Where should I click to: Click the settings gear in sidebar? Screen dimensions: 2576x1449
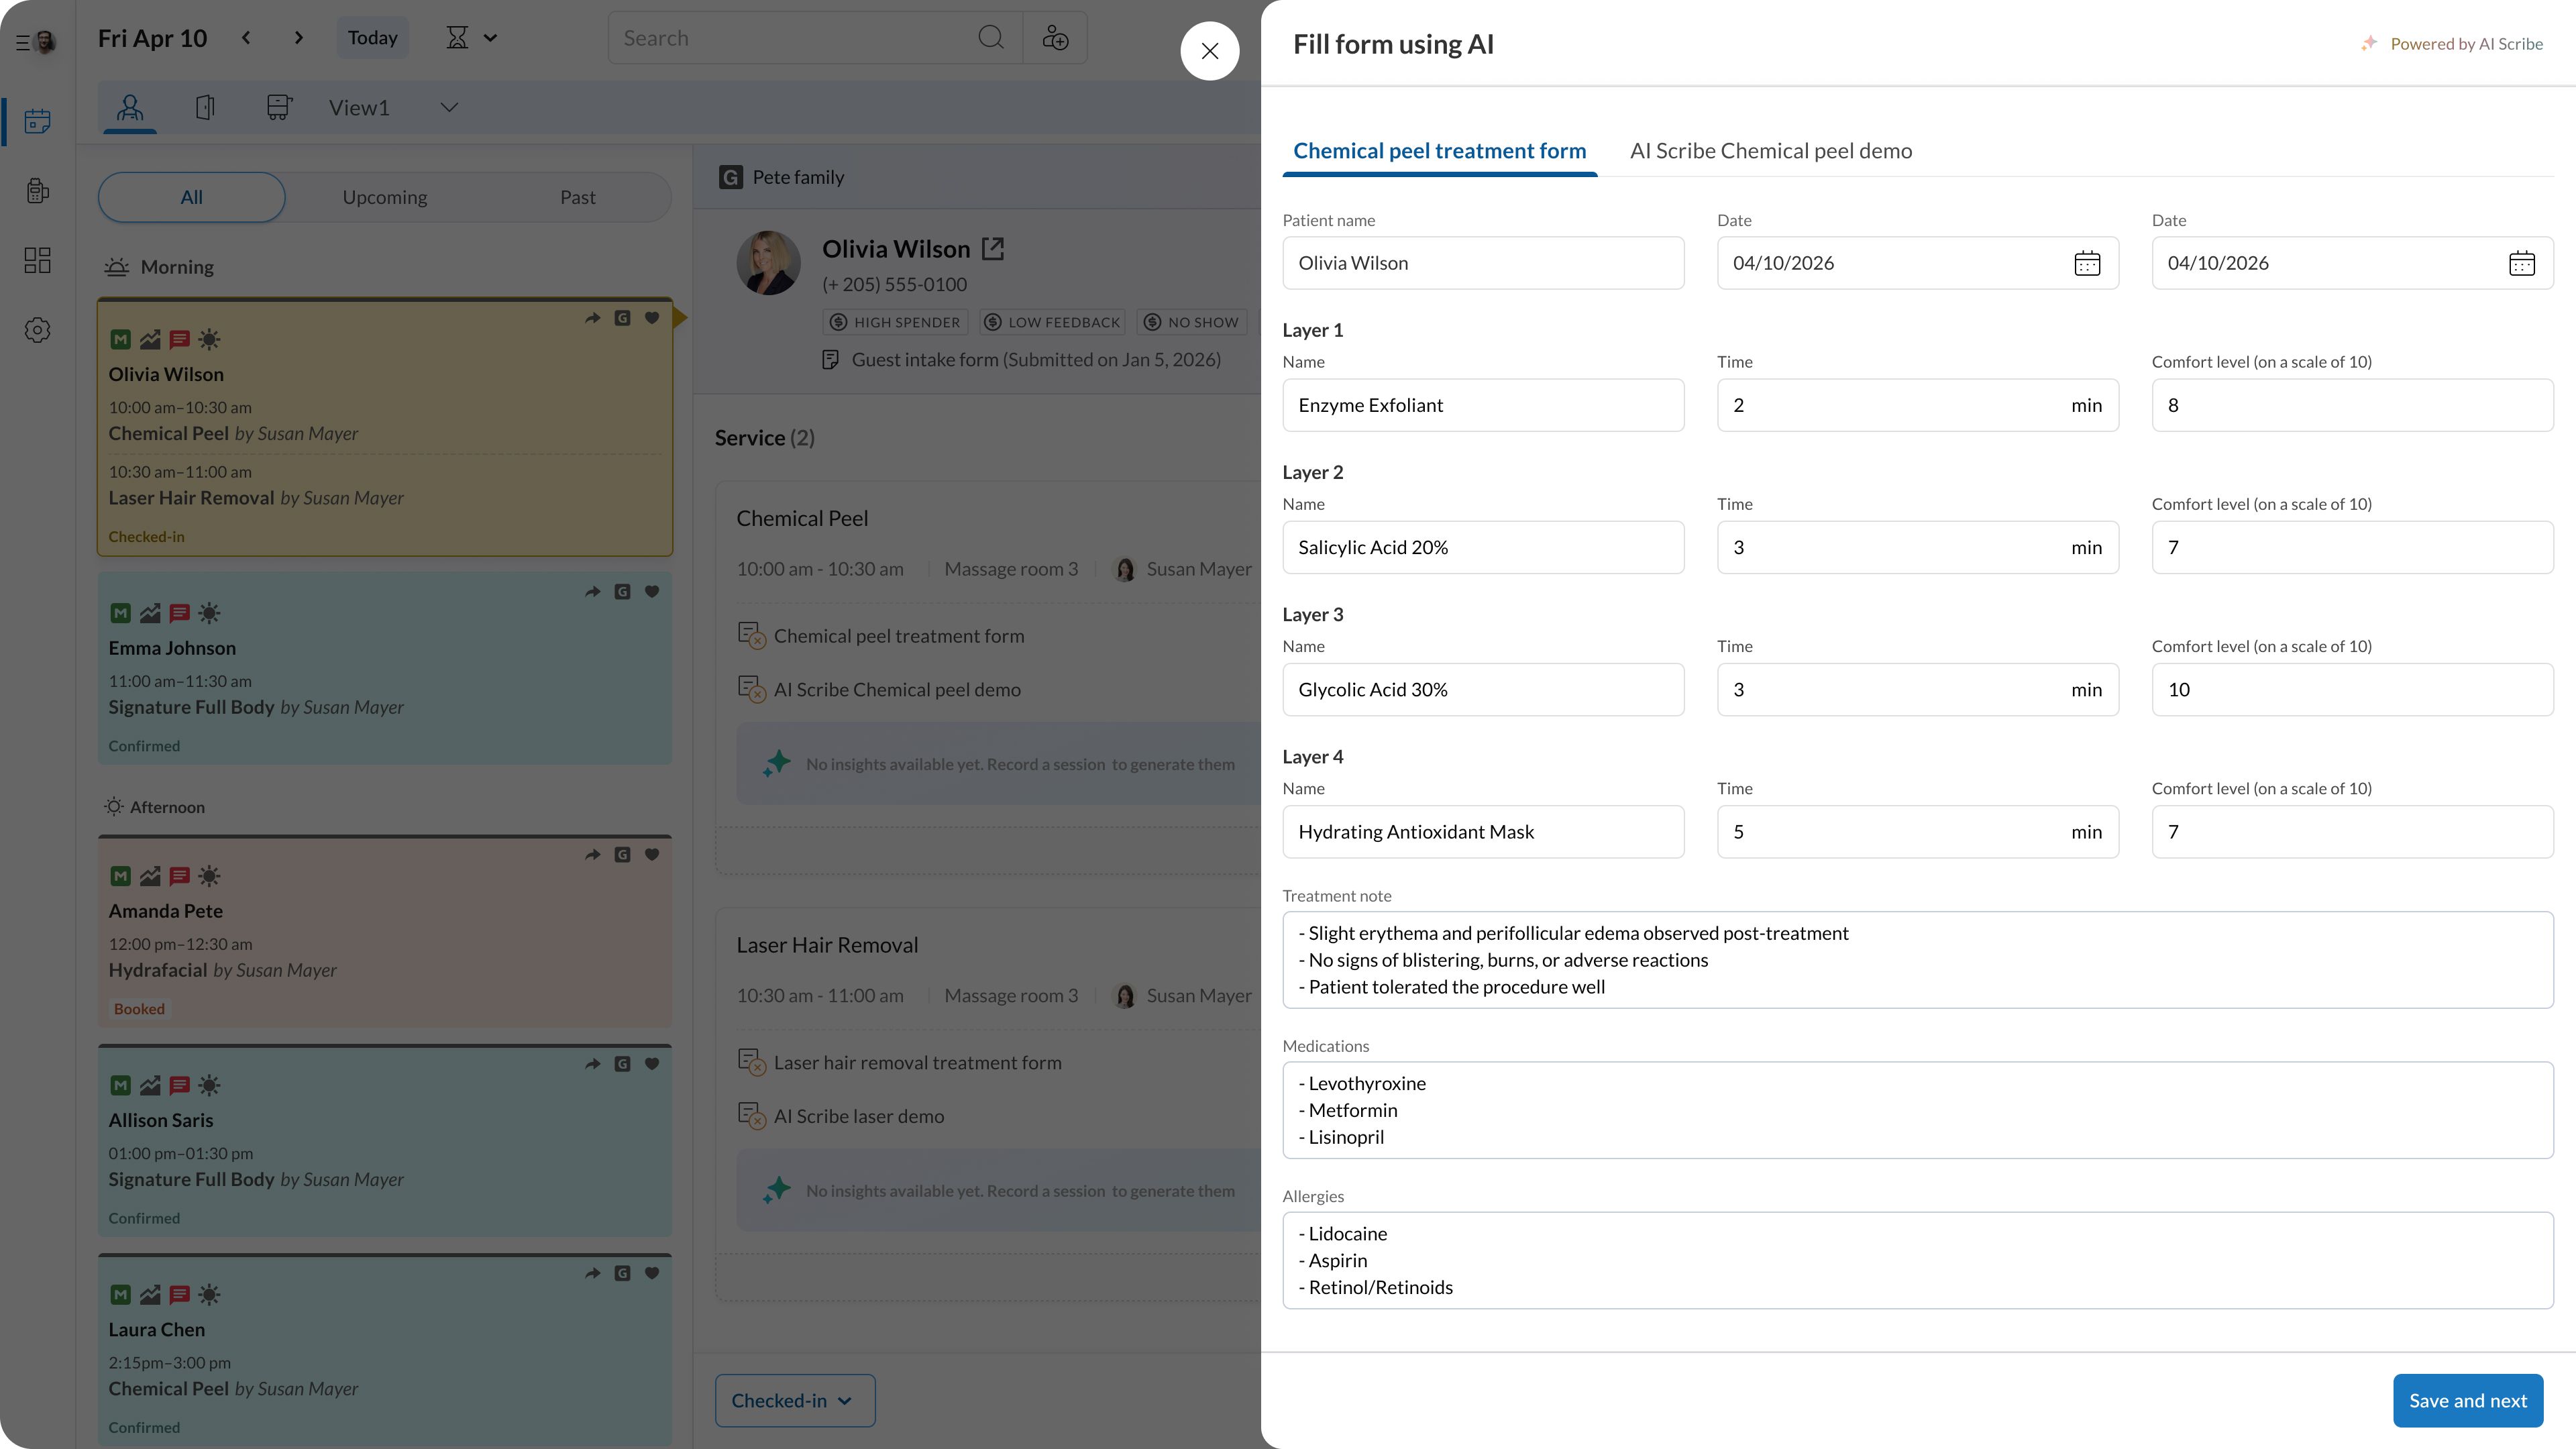coord(38,330)
